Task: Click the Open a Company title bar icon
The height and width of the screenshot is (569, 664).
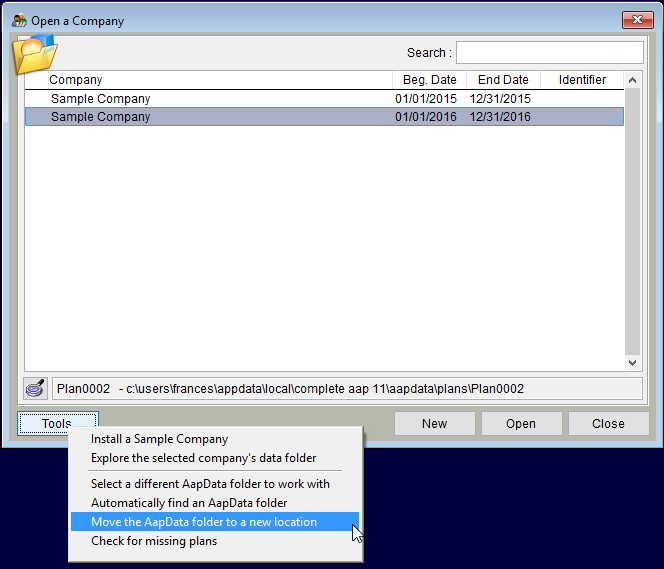Action: pyautogui.click(x=19, y=20)
